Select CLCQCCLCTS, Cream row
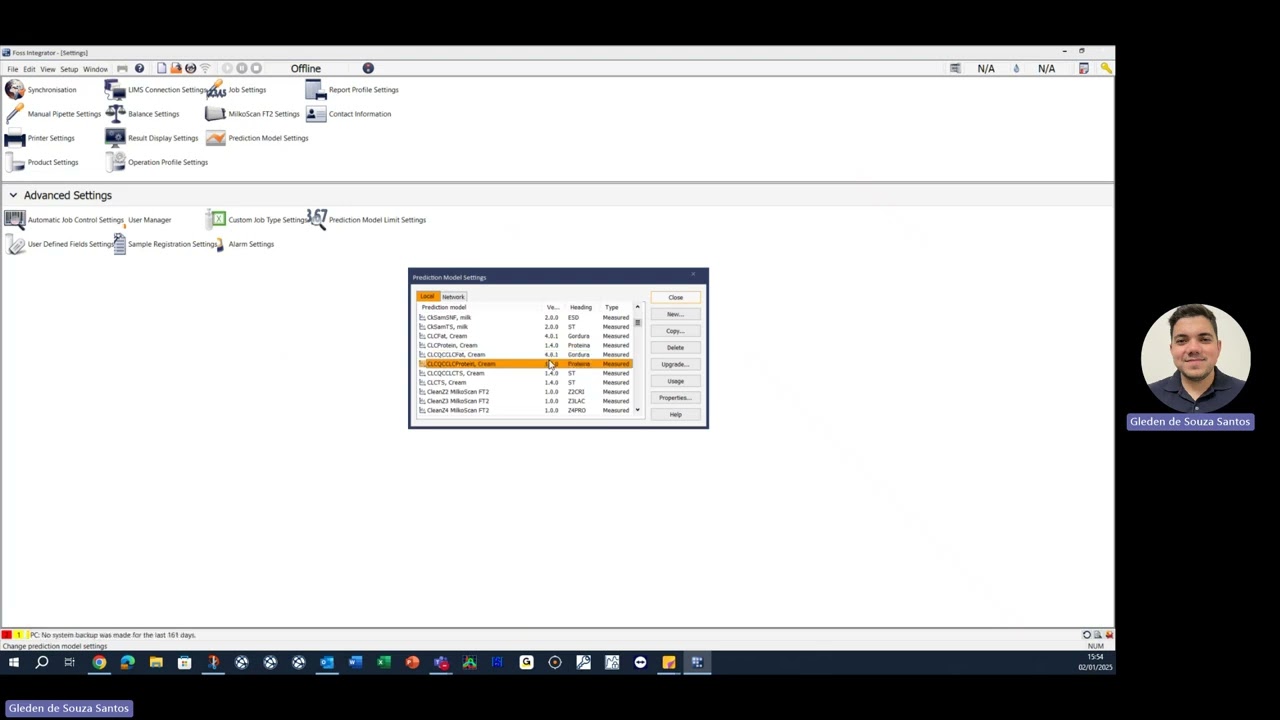Viewport: 1280px width, 720px height. tap(524, 373)
